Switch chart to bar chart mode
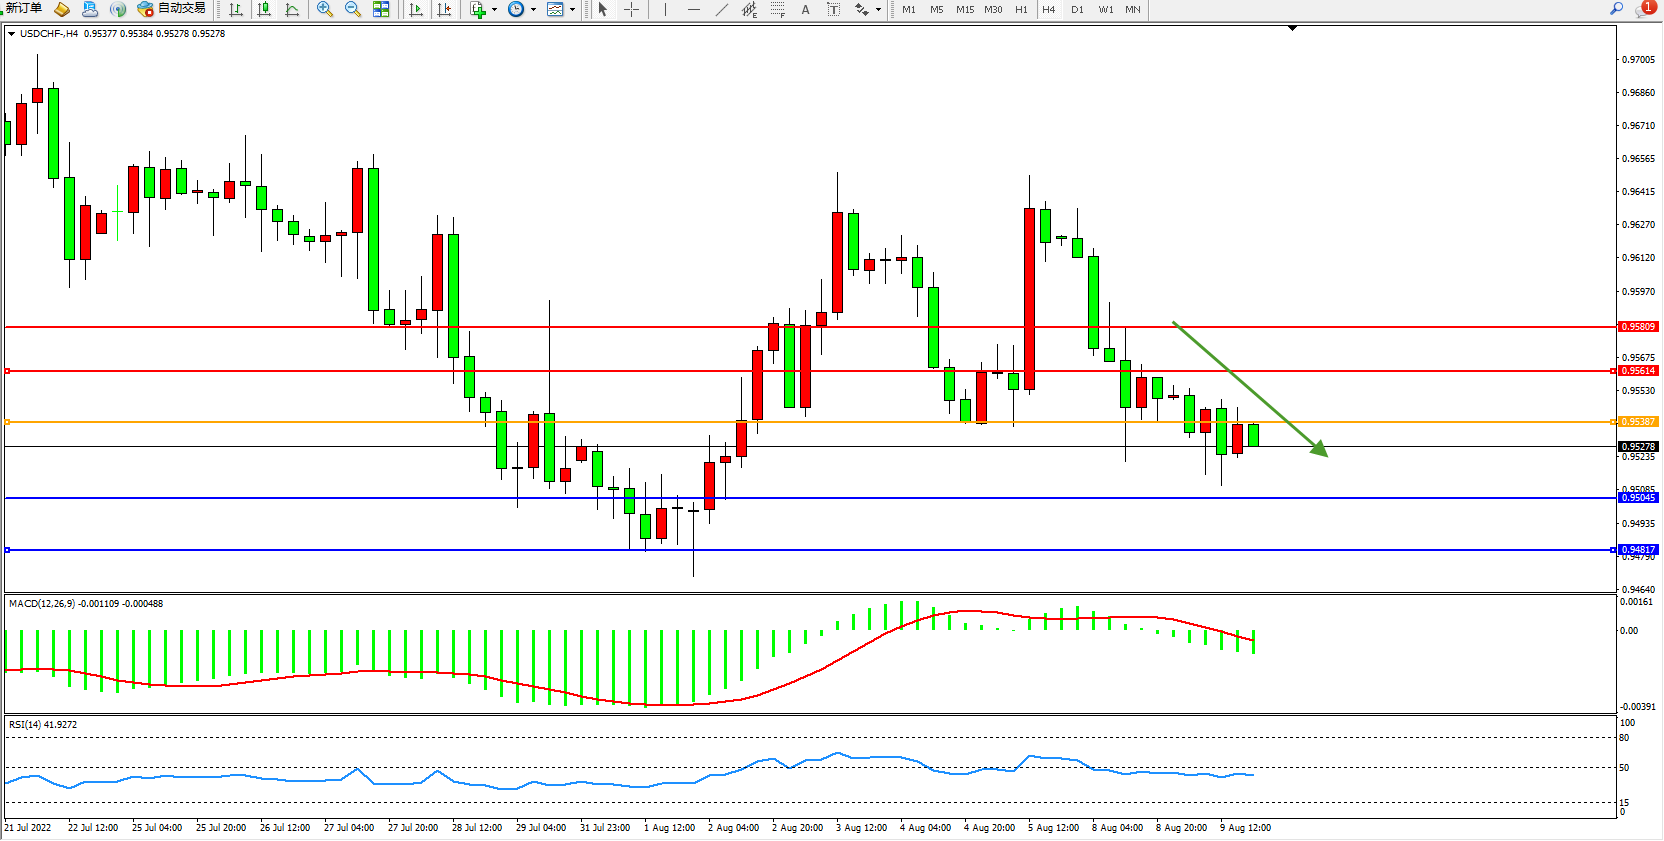Screen dimensions: 1664x841 point(236,9)
